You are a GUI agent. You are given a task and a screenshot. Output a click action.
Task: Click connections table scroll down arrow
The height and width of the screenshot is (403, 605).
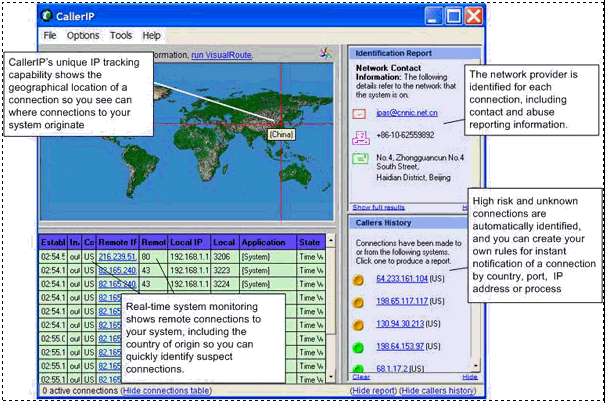[x=331, y=377]
